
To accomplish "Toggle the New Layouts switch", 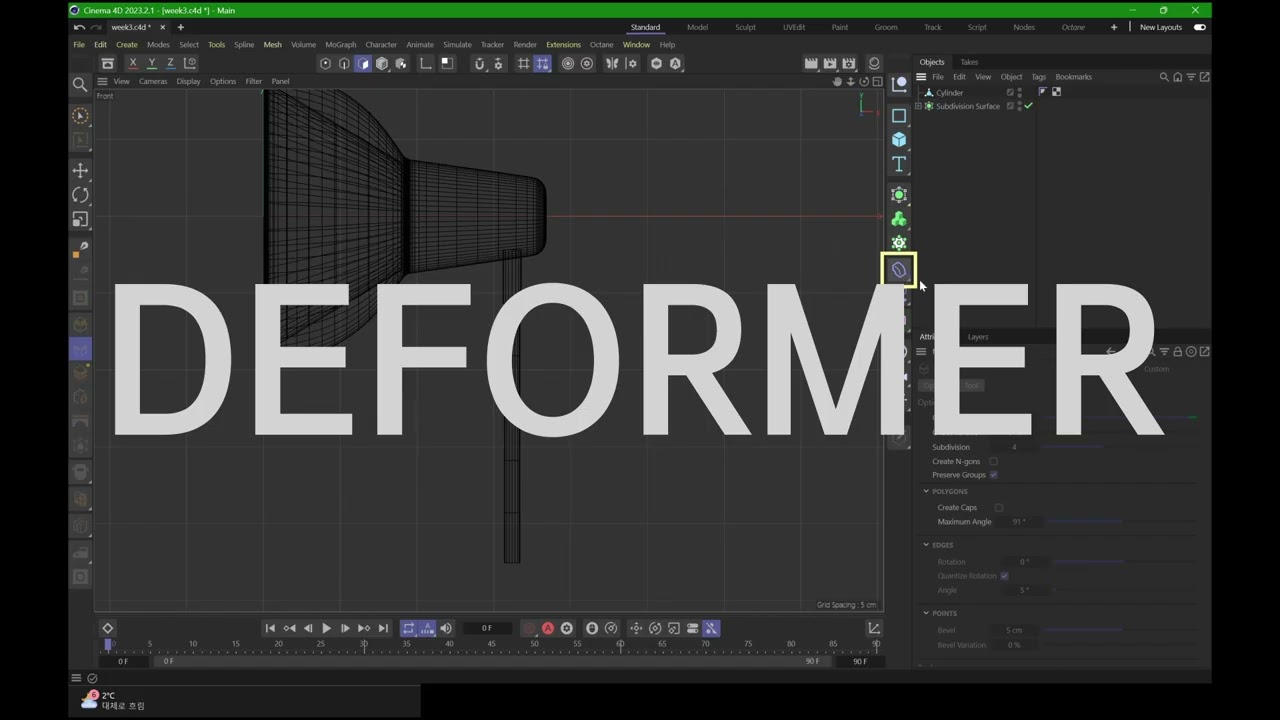I will [x=1200, y=27].
